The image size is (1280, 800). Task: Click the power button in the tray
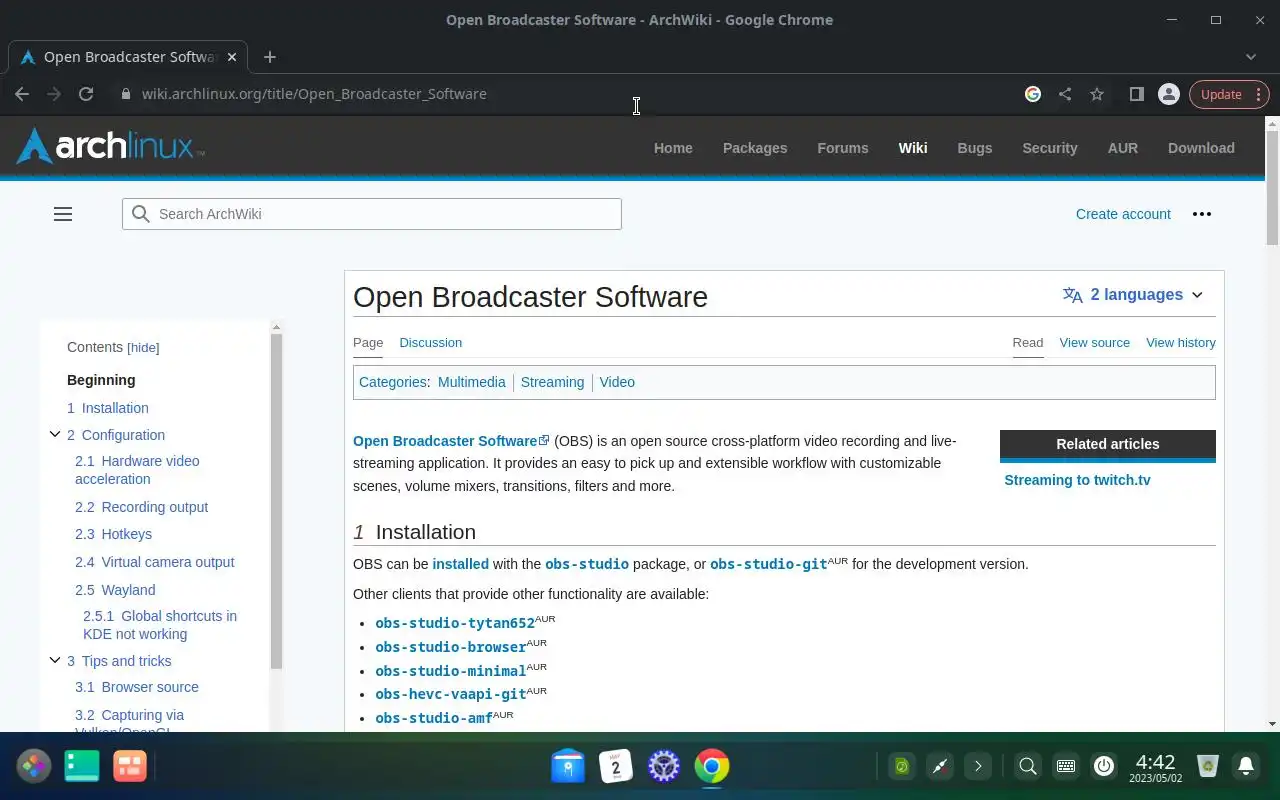click(x=1104, y=766)
